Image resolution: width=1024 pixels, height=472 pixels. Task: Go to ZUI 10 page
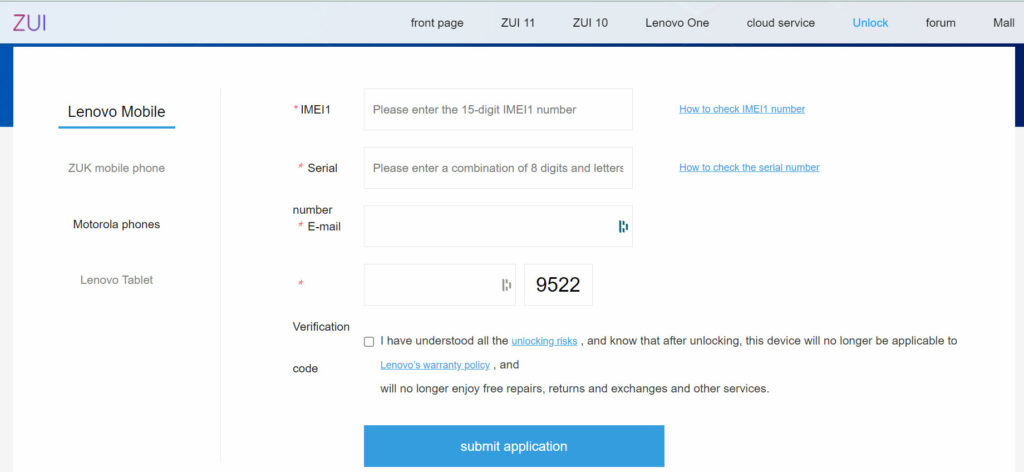click(x=590, y=23)
